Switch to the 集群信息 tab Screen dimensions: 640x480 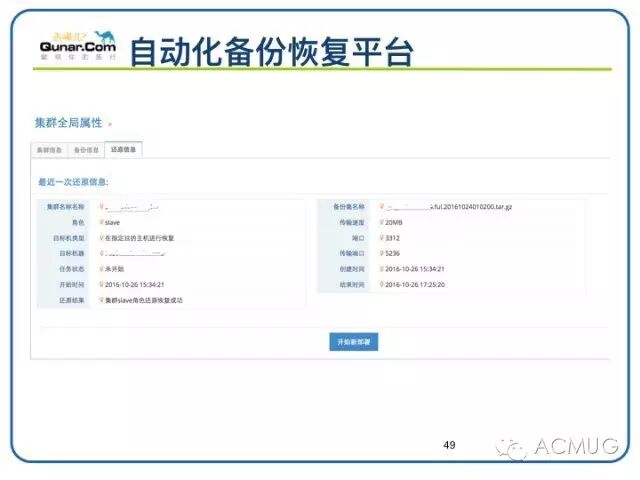coord(49,150)
